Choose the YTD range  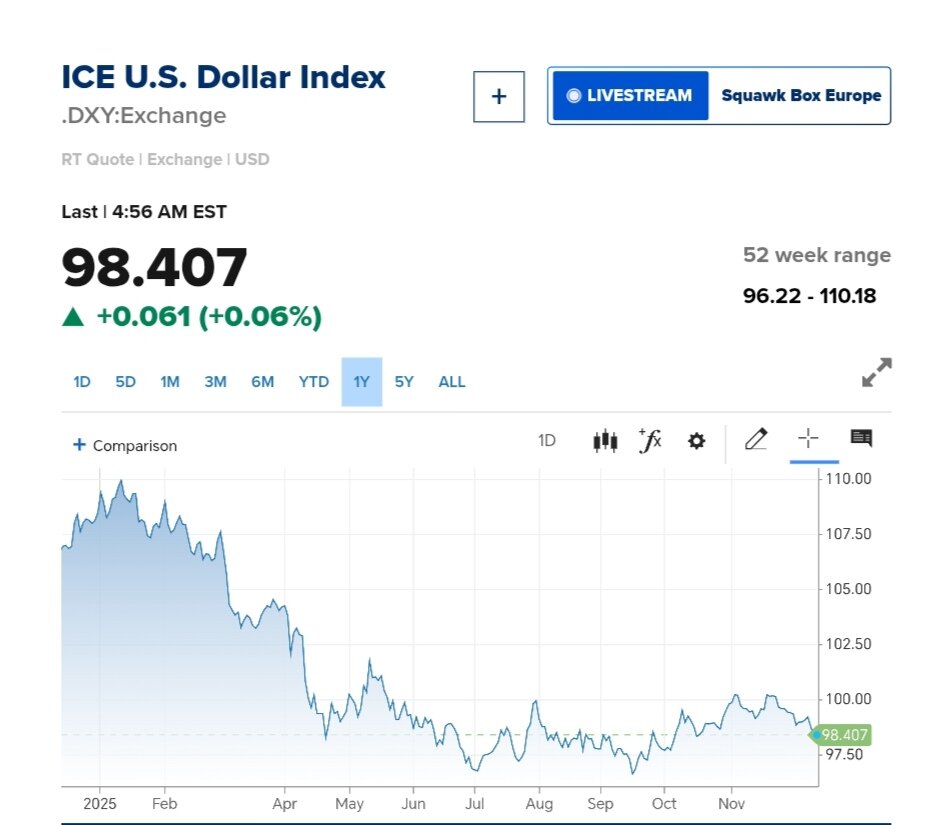(x=314, y=382)
